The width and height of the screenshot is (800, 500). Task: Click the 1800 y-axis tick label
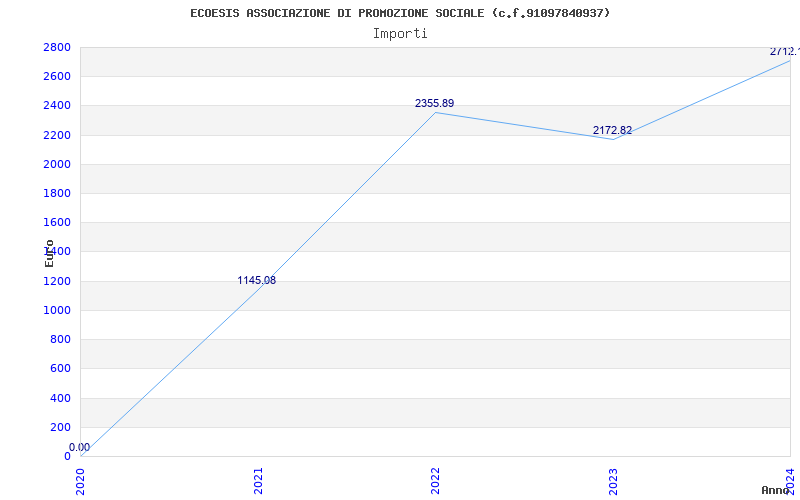(x=57, y=193)
